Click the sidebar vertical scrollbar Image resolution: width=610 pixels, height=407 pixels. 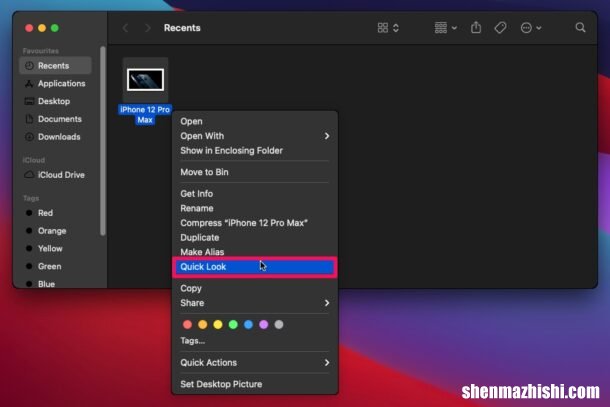click(103, 141)
